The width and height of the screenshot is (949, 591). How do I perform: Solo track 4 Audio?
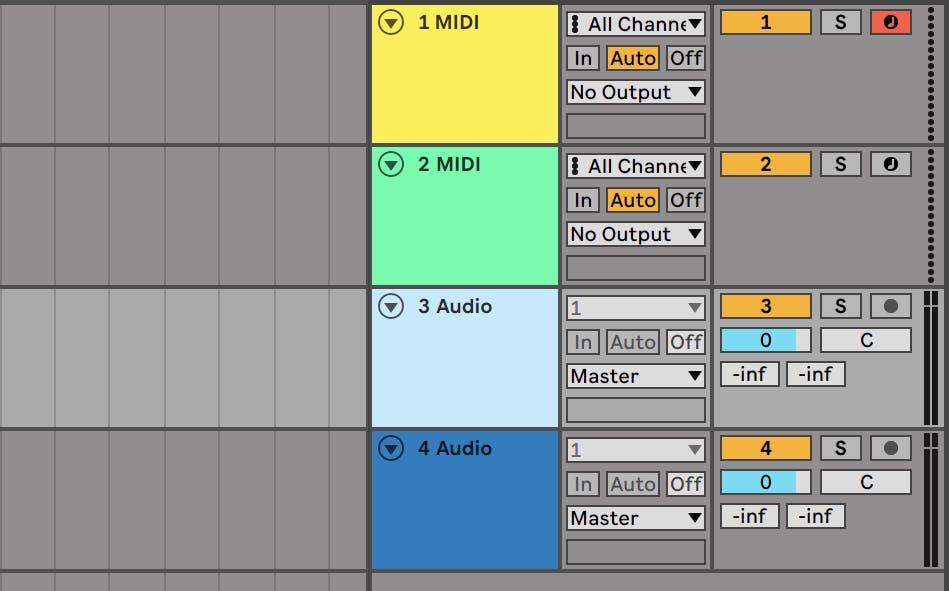tap(843, 448)
